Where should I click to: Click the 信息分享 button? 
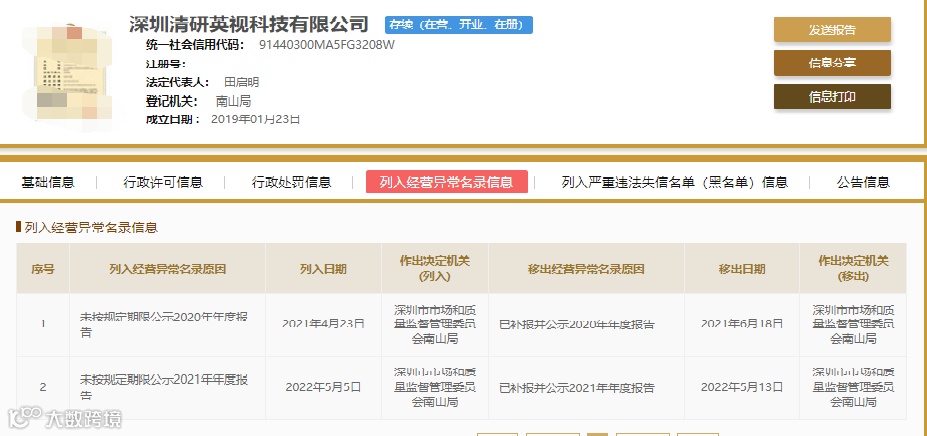coord(832,63)
